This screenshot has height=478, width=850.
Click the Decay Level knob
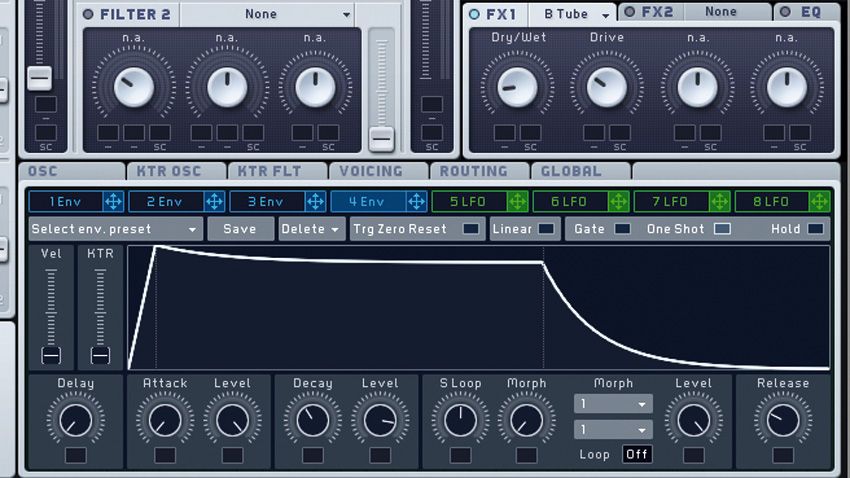click(380, 420)
